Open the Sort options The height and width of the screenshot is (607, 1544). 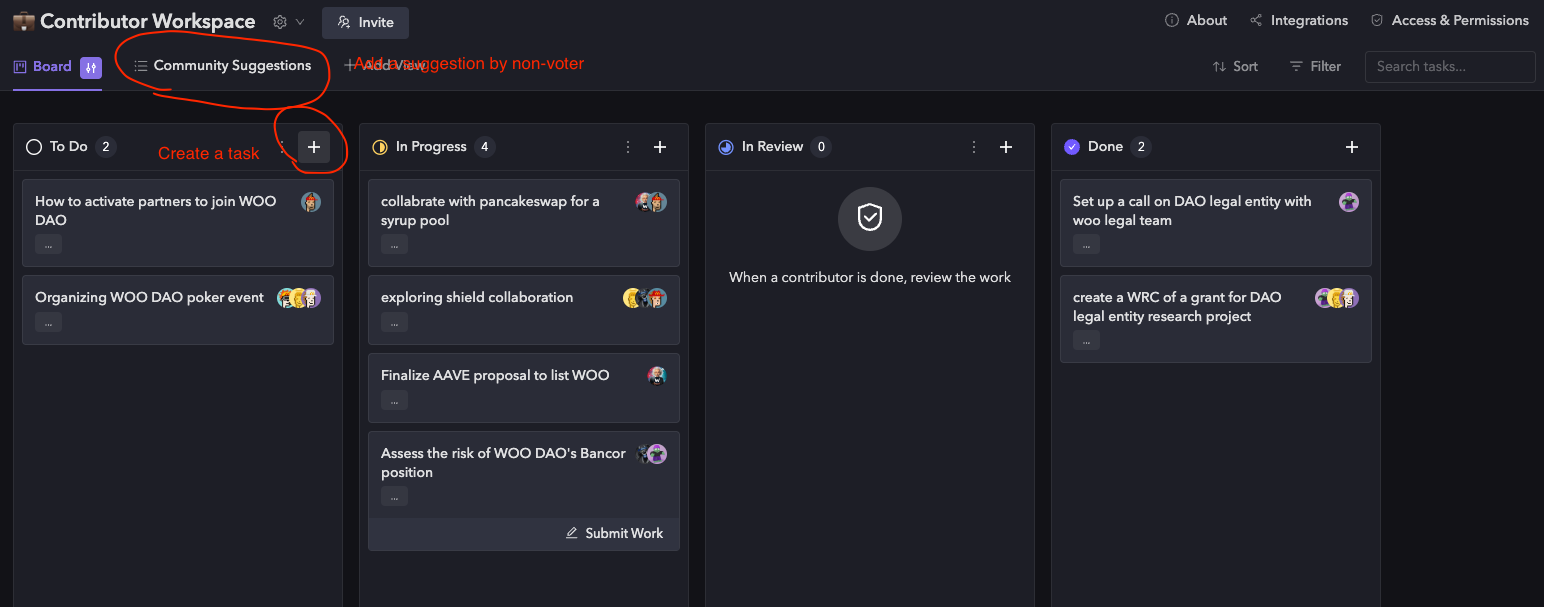click(x=1235, y=66)
